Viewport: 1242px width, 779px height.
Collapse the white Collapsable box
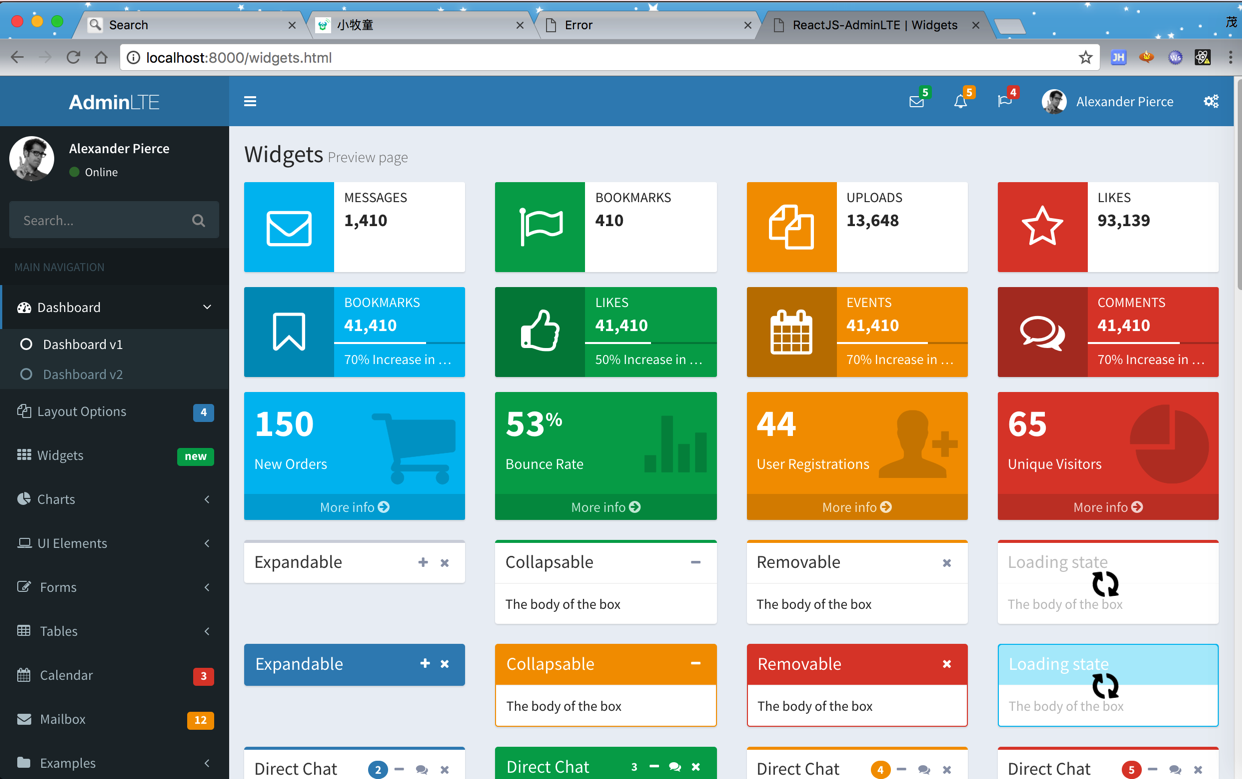click(x=695, y=563)
